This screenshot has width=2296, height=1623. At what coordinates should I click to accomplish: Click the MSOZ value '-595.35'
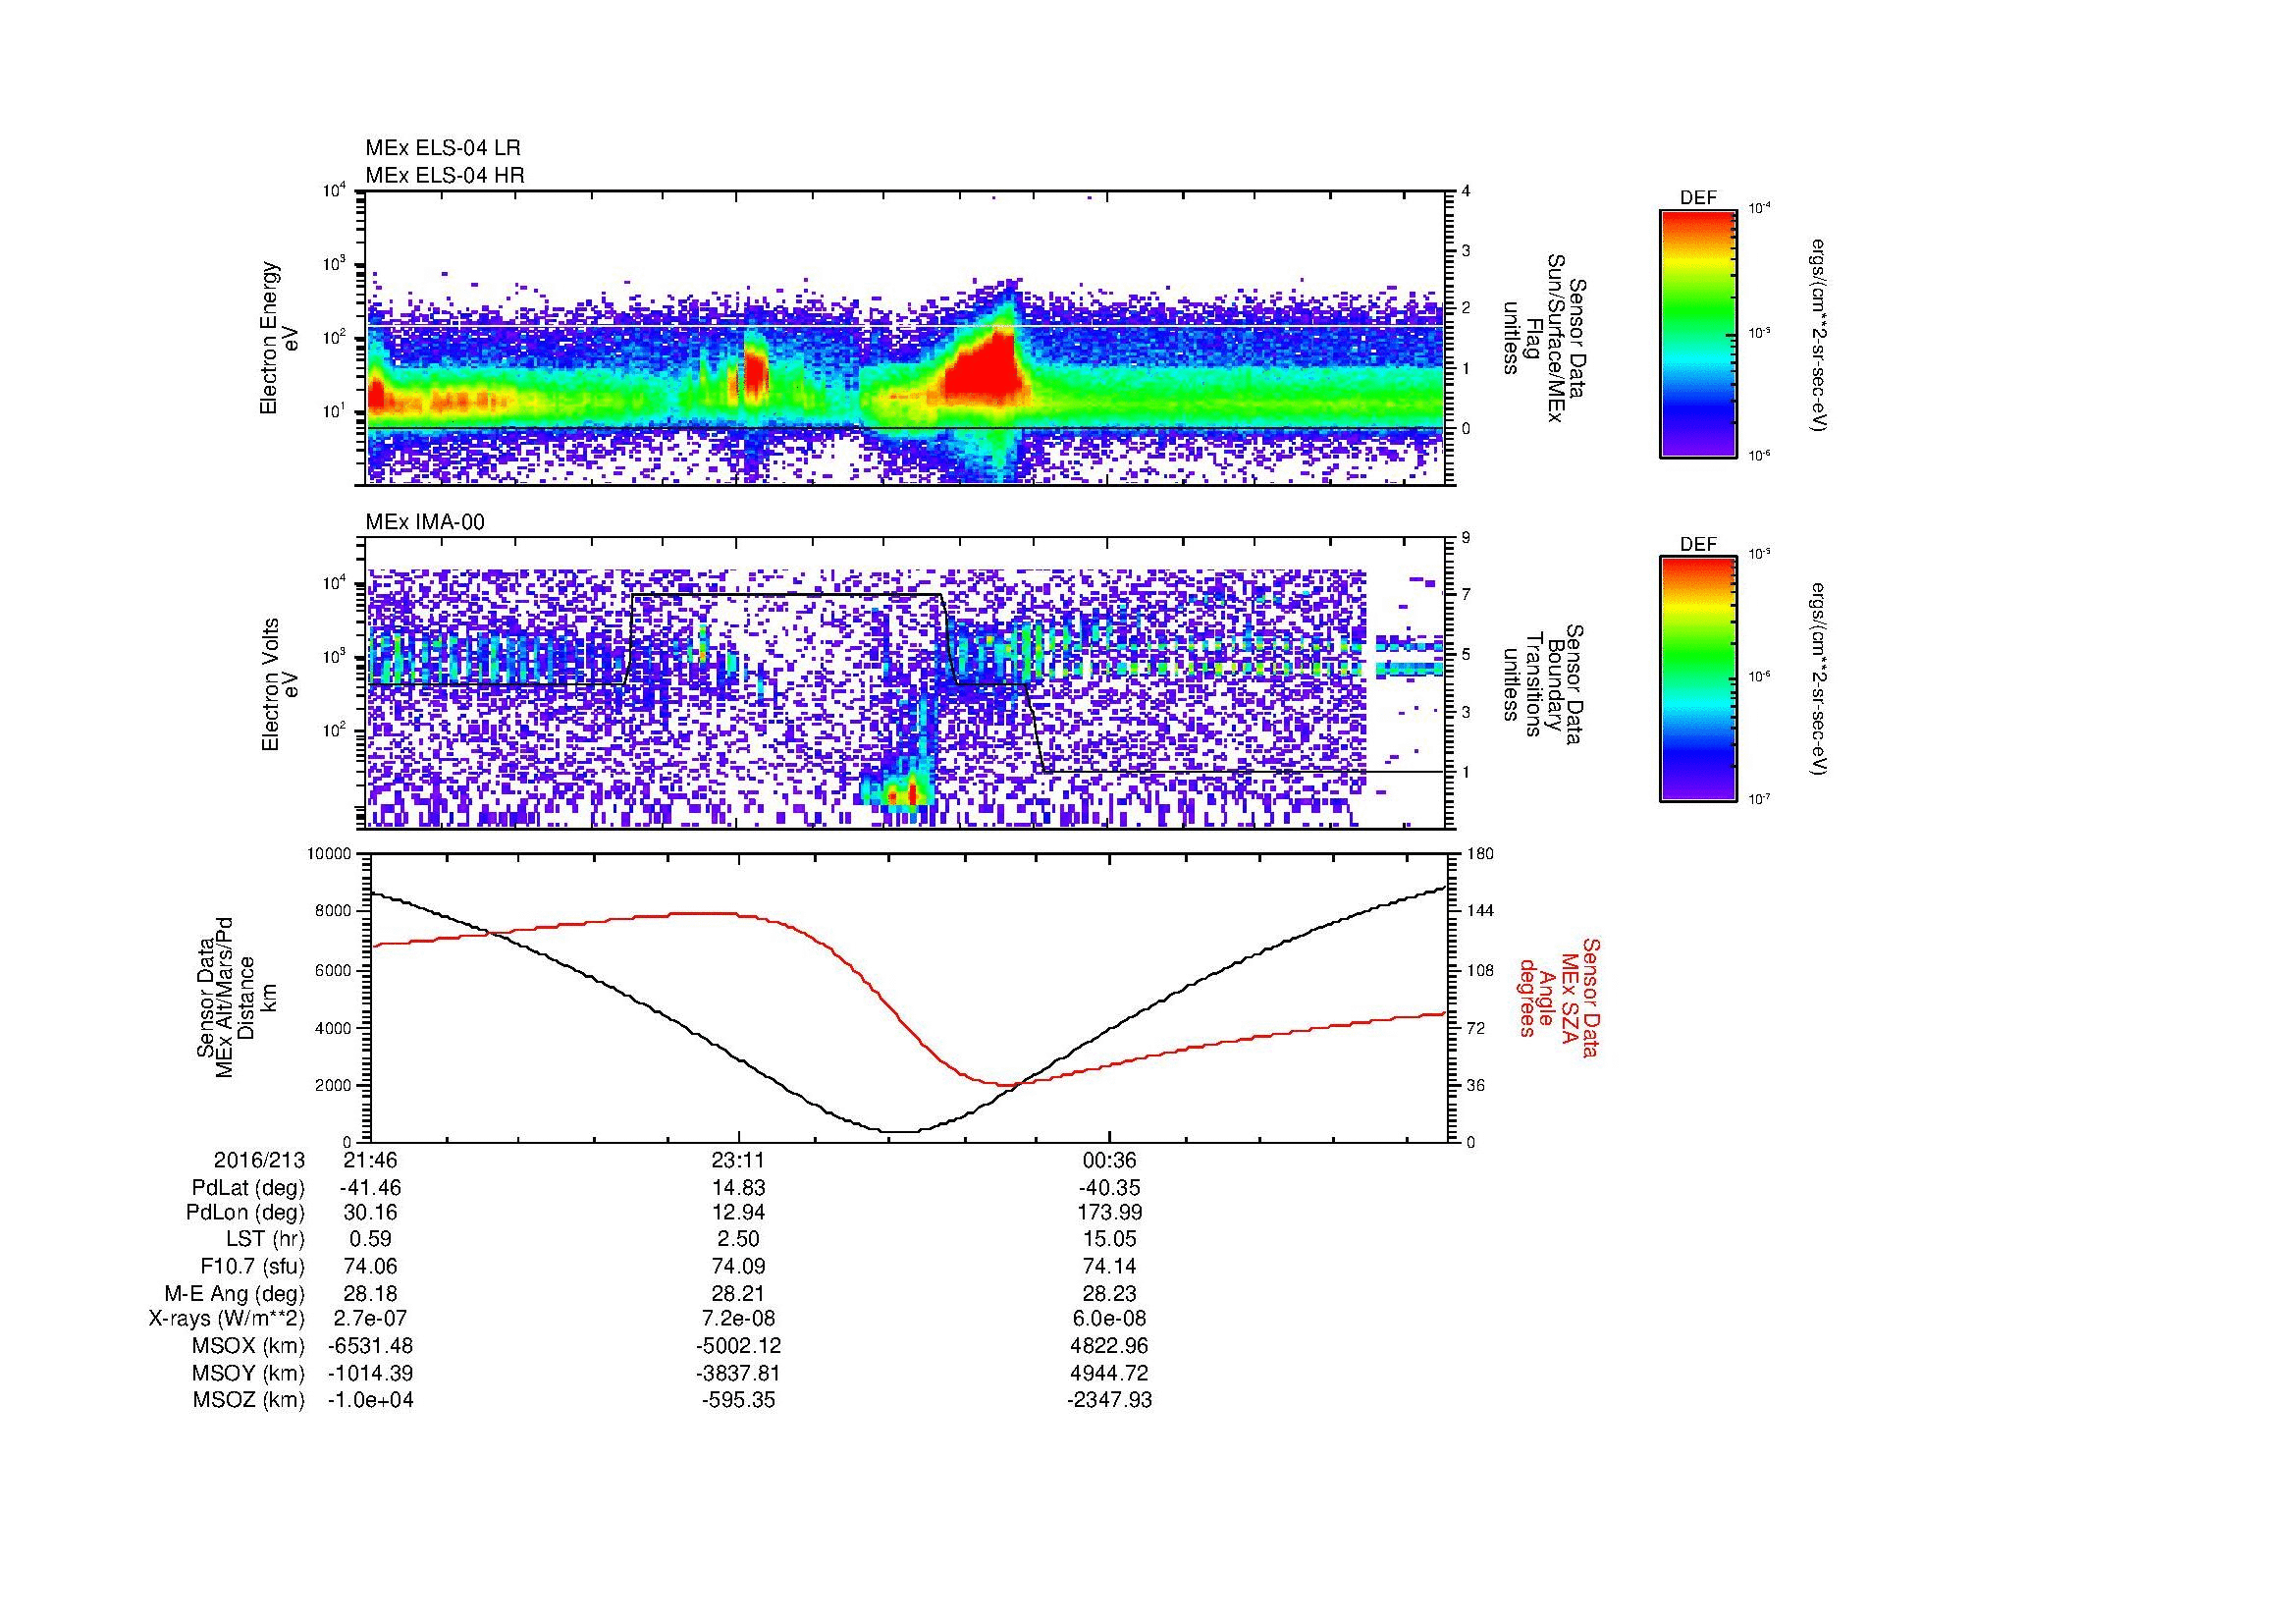[739, 1400]
